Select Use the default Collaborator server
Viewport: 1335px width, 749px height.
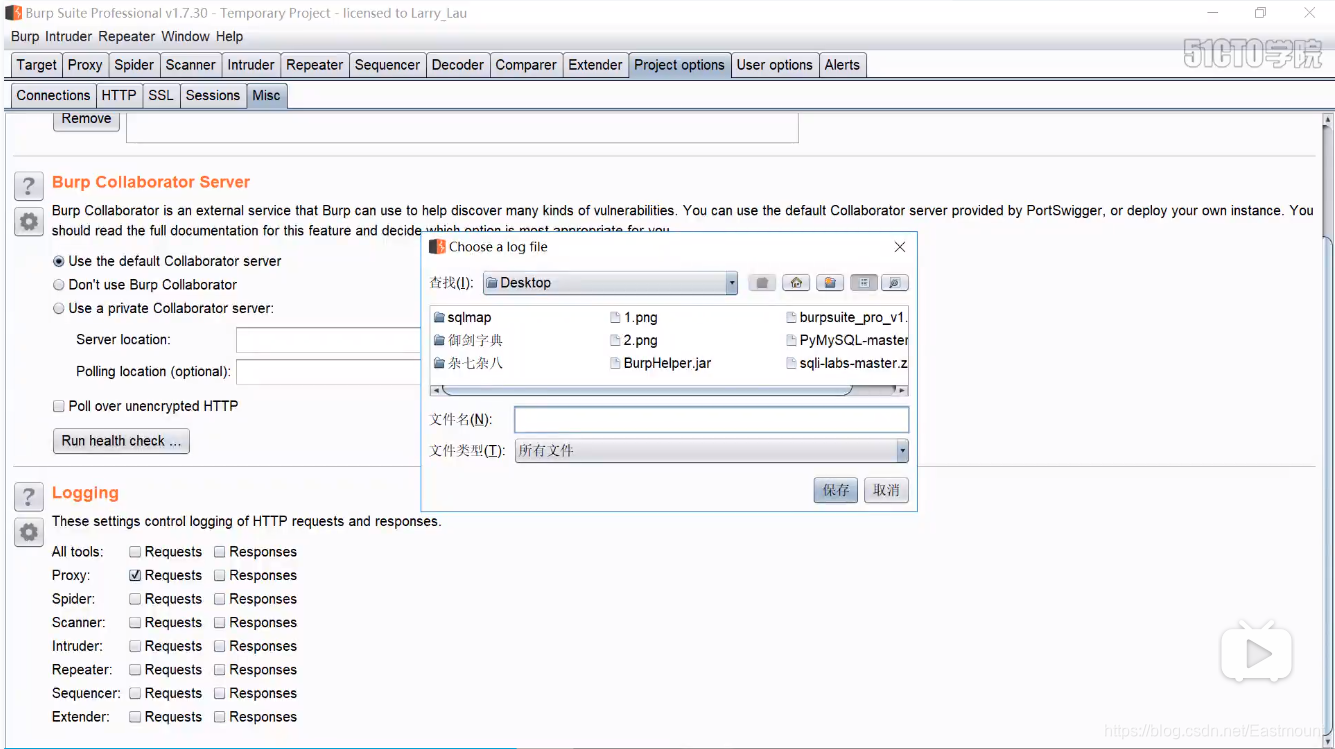pyautogui.click(x=59, y=261)
